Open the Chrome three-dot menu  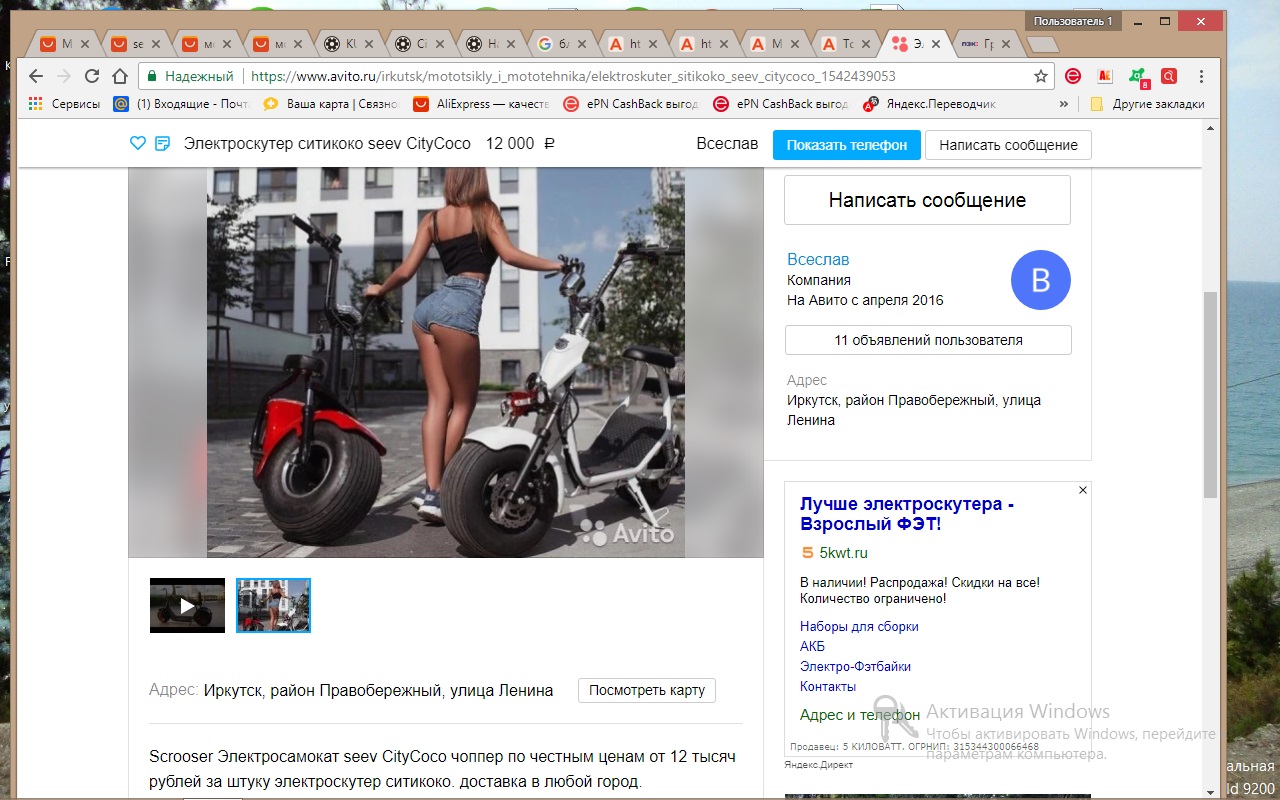(x=1201, y=76)
